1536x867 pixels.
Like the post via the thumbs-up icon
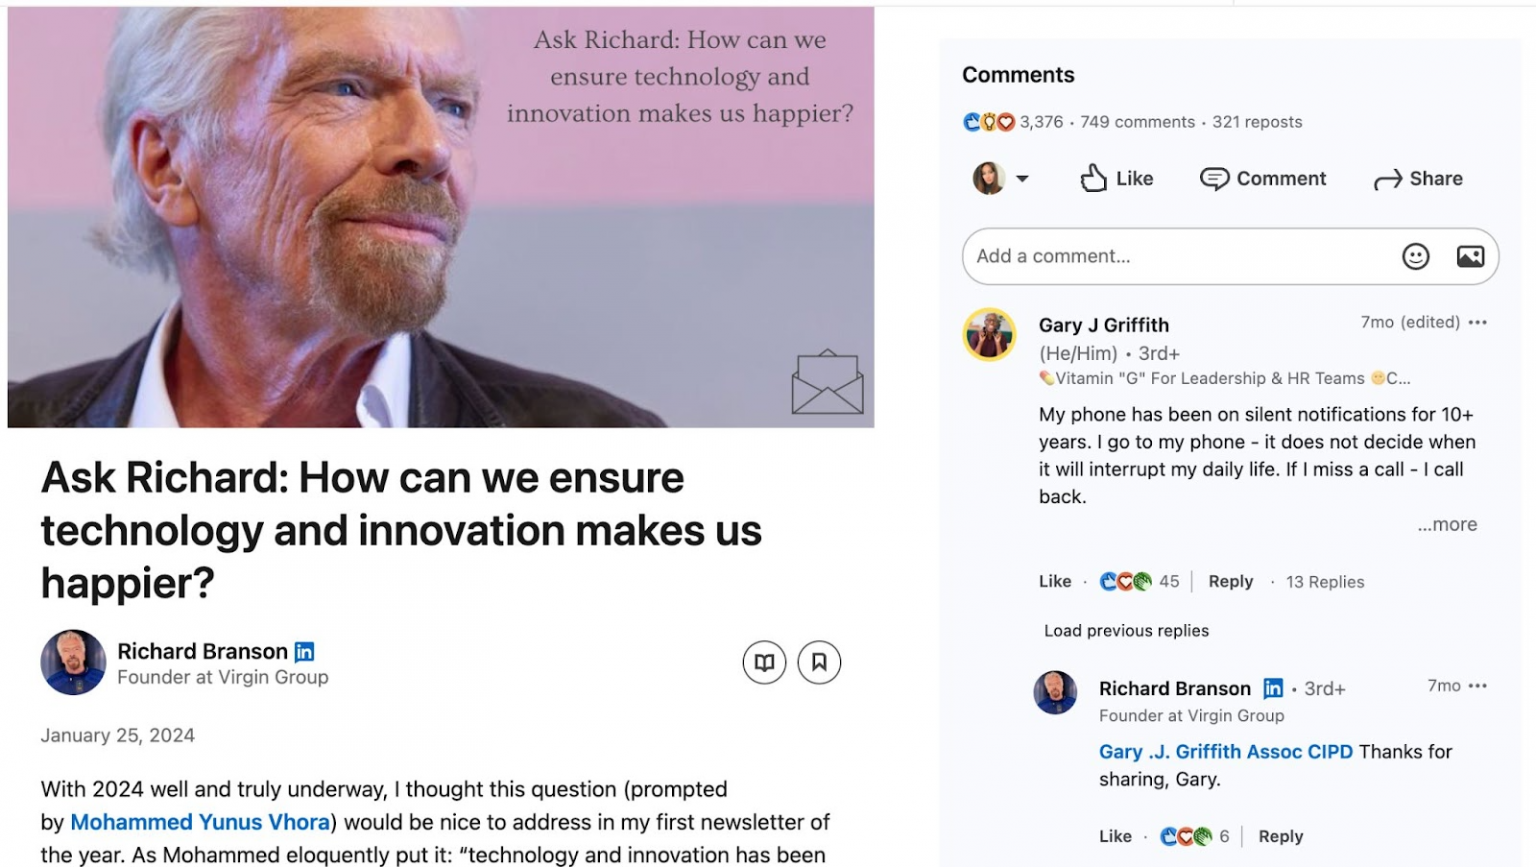click(x=1092, y=178)
